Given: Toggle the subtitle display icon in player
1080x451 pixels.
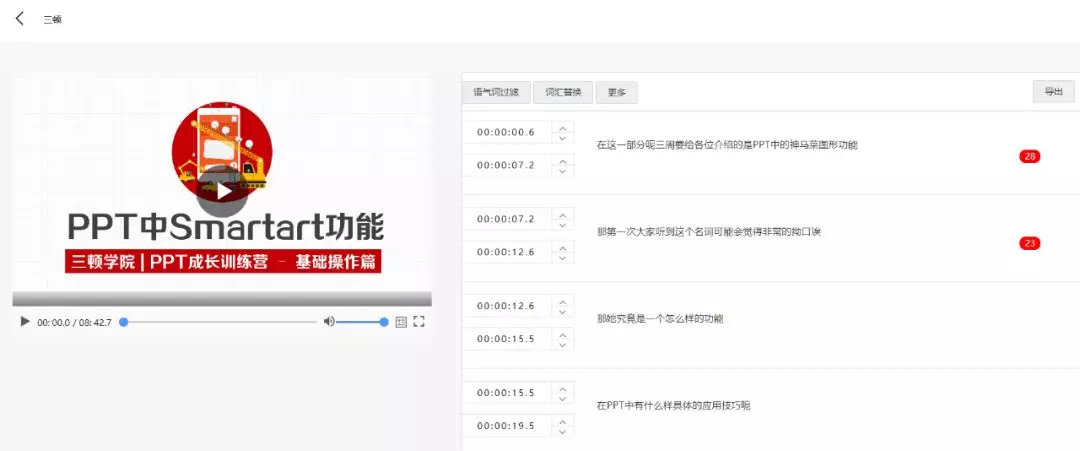Looking at the screenshot, I should point(402,322).
